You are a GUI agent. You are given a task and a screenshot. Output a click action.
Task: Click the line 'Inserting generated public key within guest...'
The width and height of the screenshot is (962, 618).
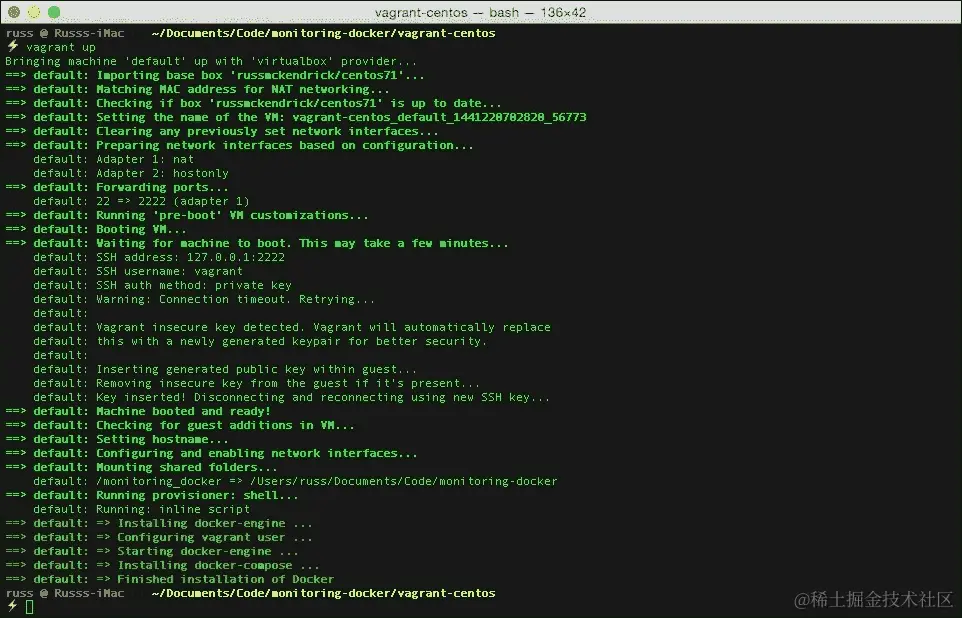[x=256, y=369]
